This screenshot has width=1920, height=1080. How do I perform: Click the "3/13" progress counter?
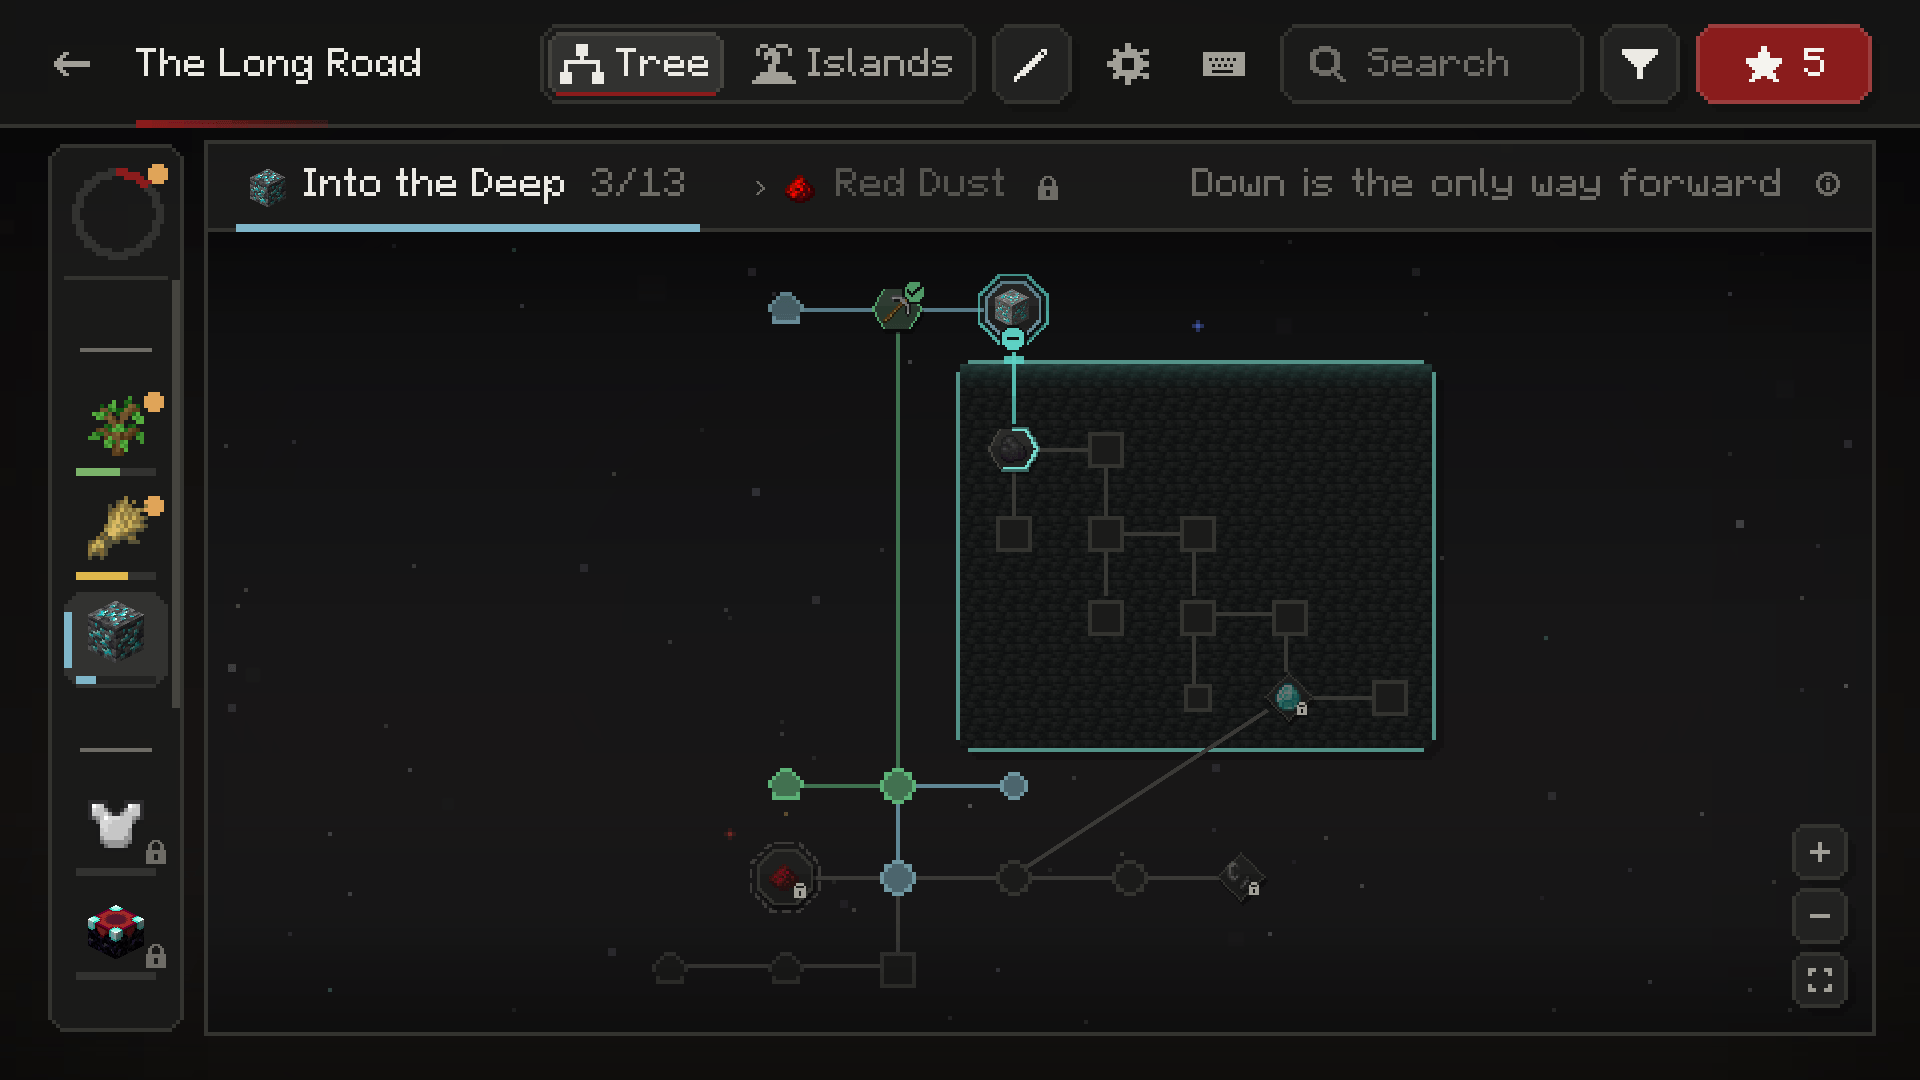(x=638, y=184)
